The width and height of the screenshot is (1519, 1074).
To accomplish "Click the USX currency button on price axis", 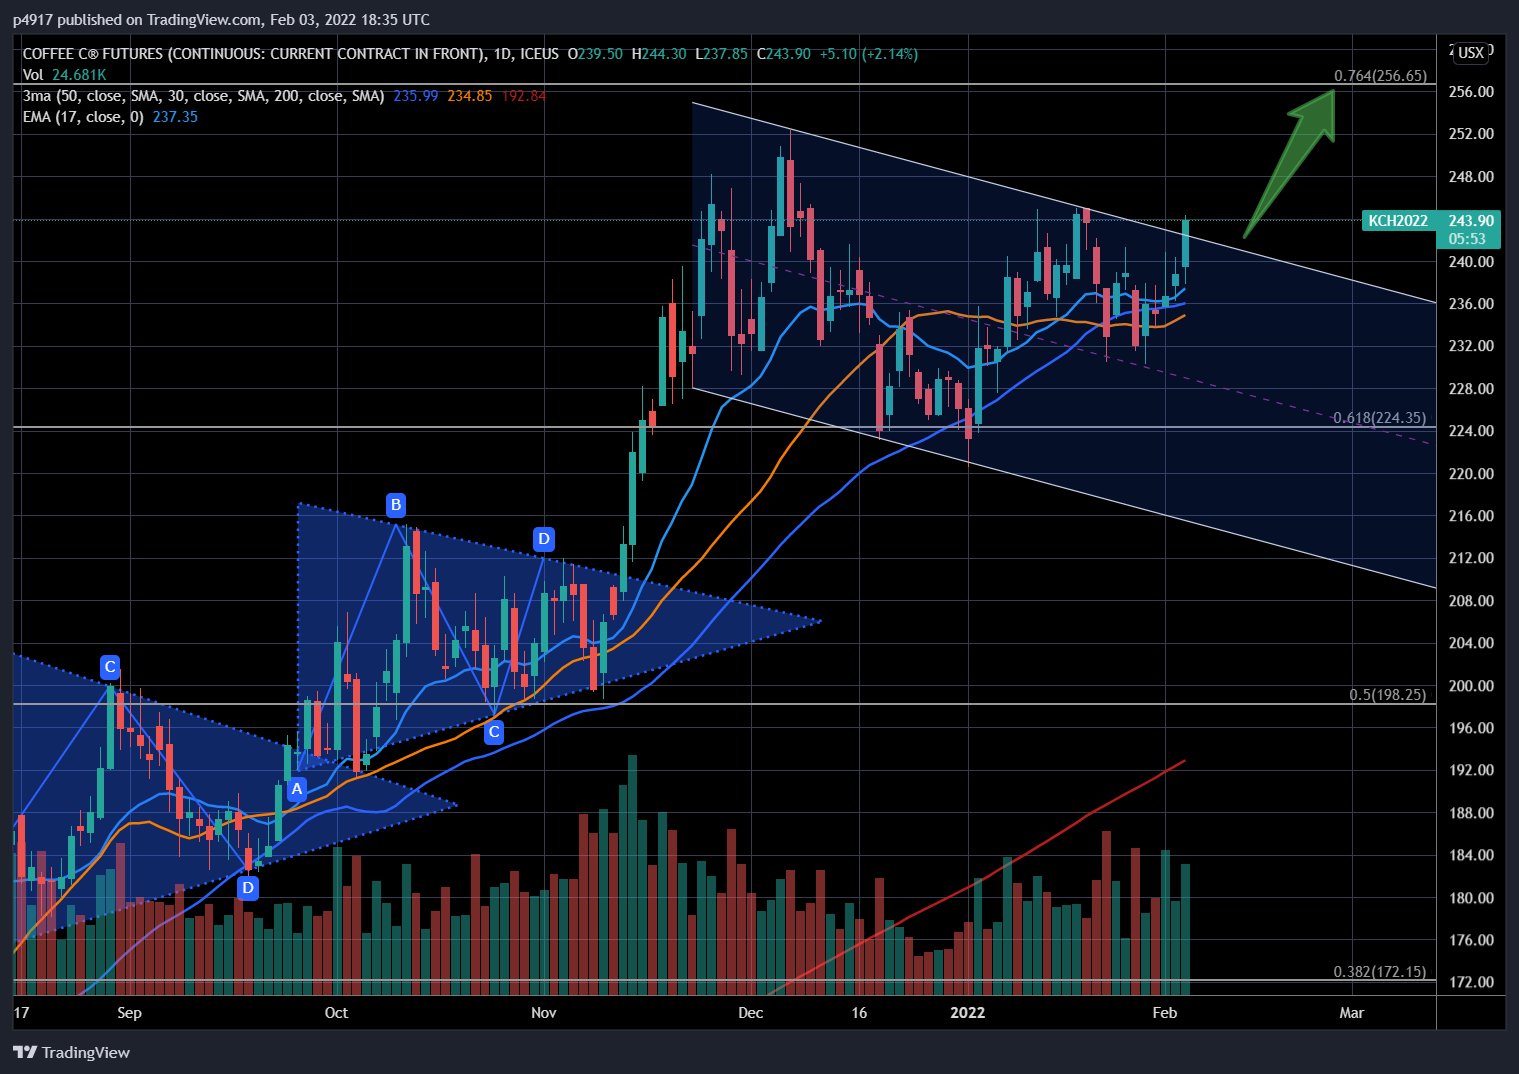I will 1471,53.
